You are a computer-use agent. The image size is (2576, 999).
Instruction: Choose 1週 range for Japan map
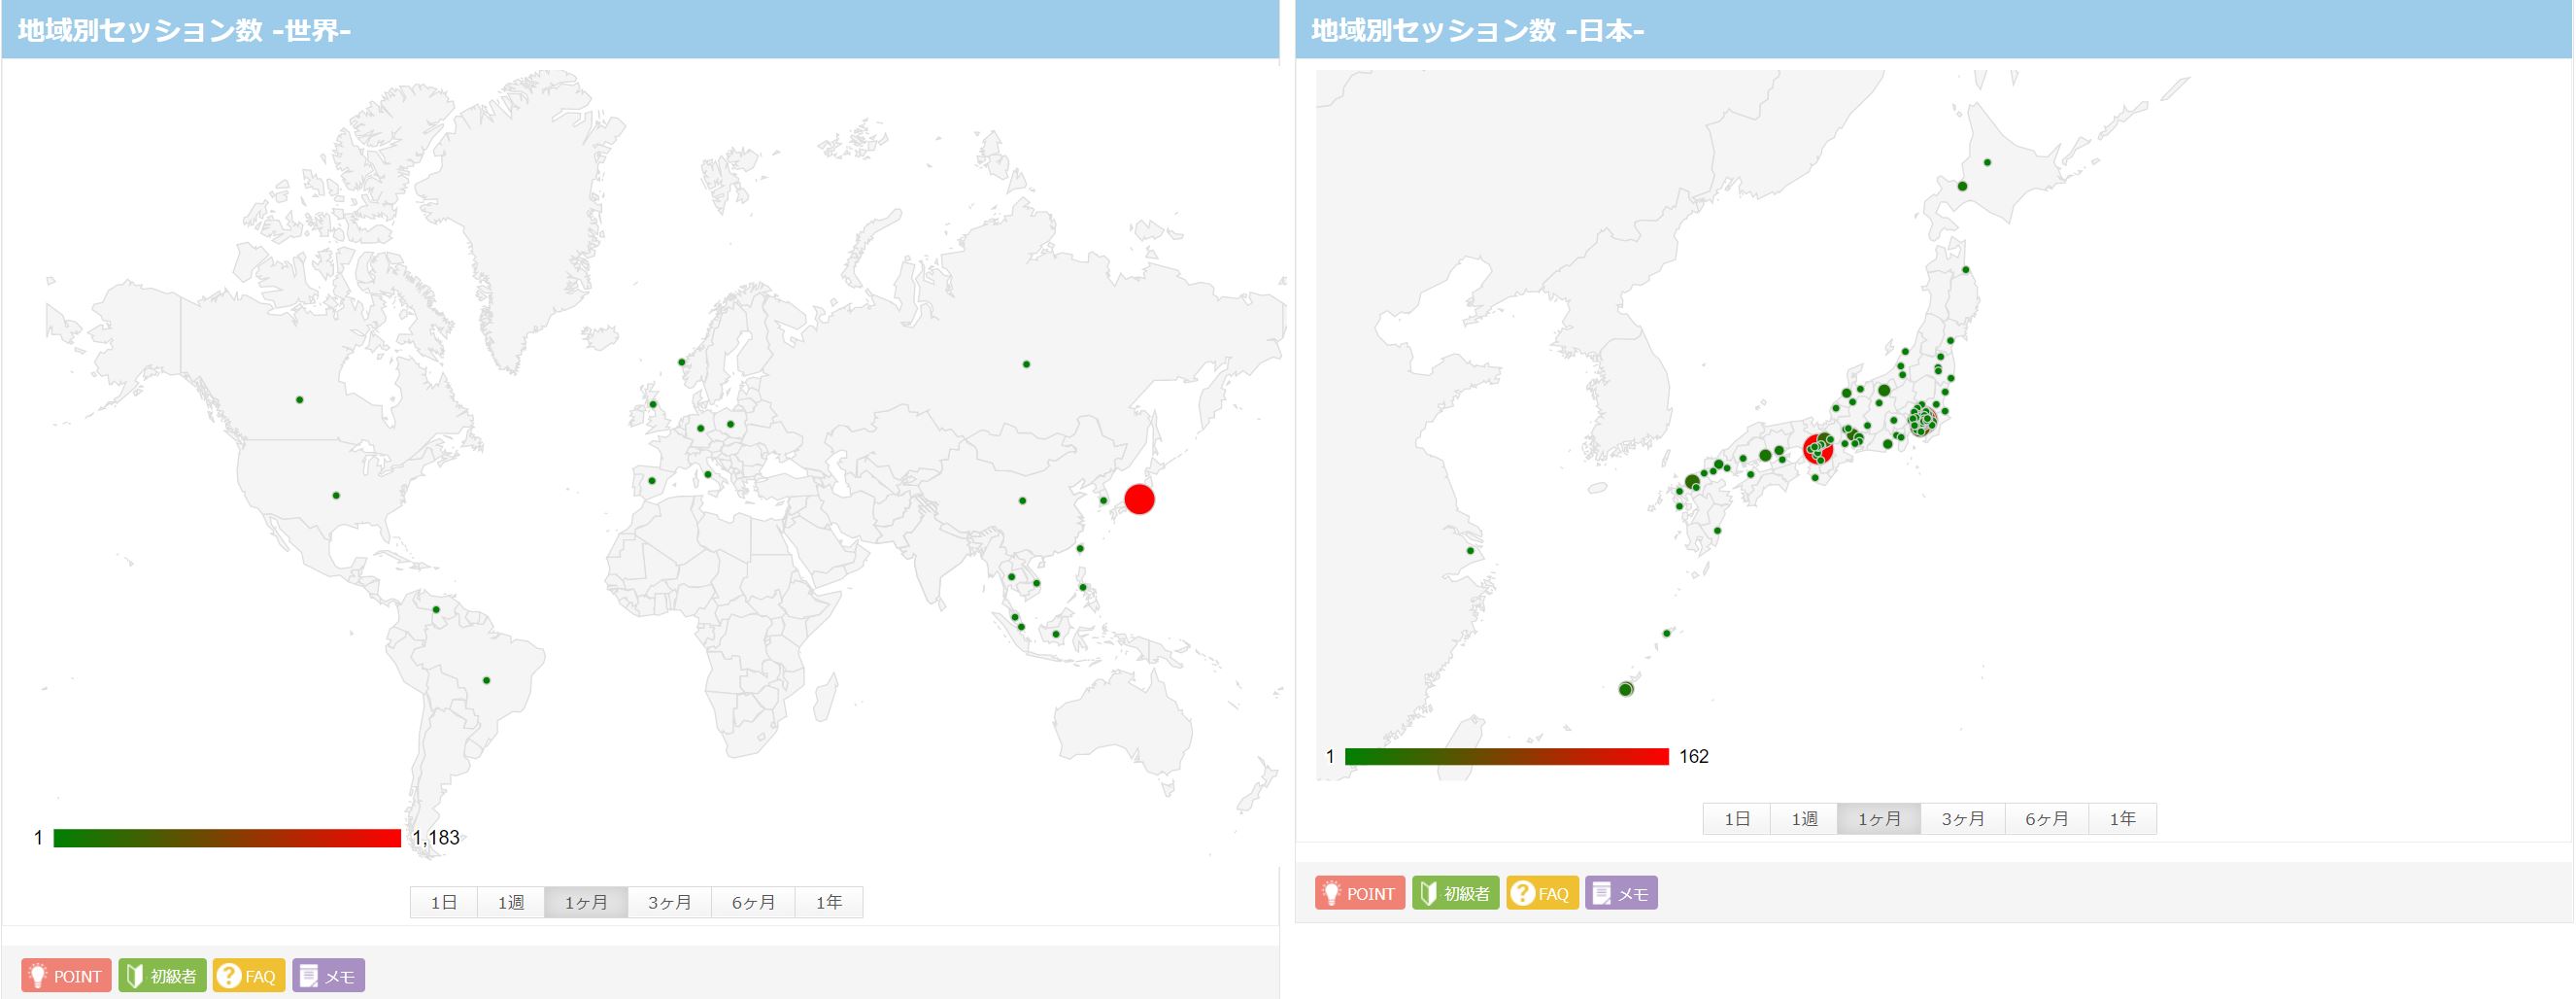tap(1804, 818)
